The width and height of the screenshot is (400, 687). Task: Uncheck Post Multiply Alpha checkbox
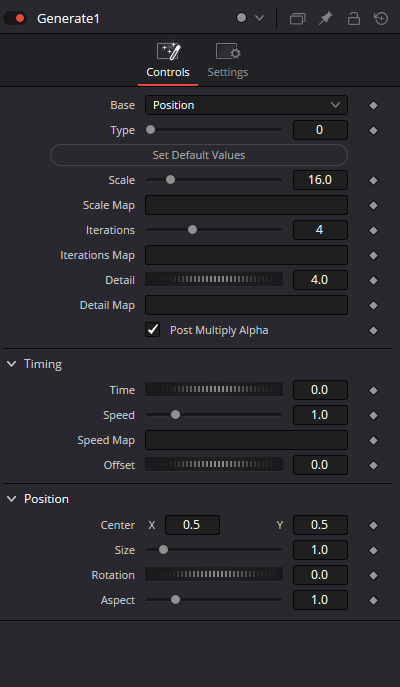coord(152,330)
